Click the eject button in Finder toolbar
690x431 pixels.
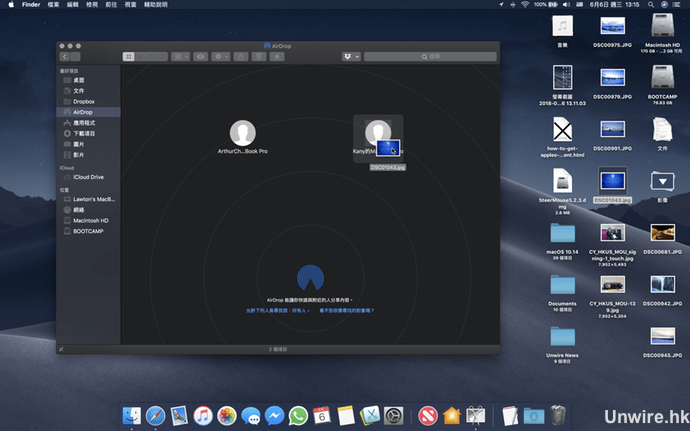(x=277, y=56)
